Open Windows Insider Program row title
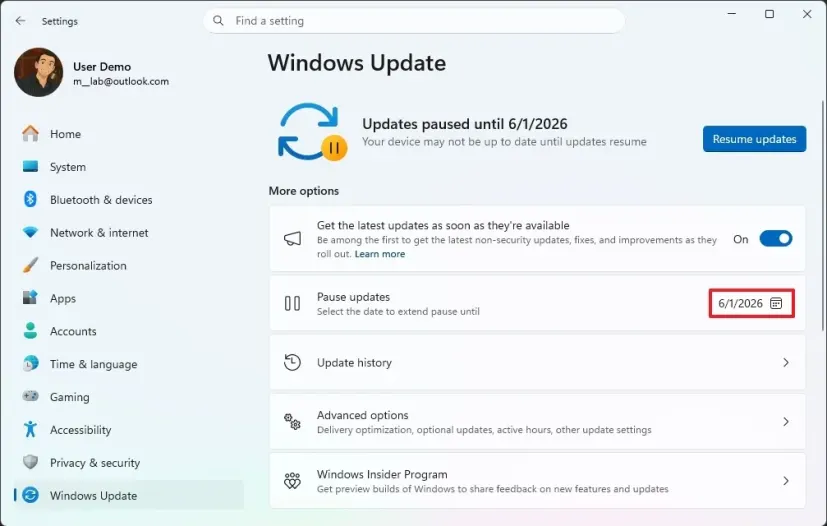827x526 pixels. 382,474
